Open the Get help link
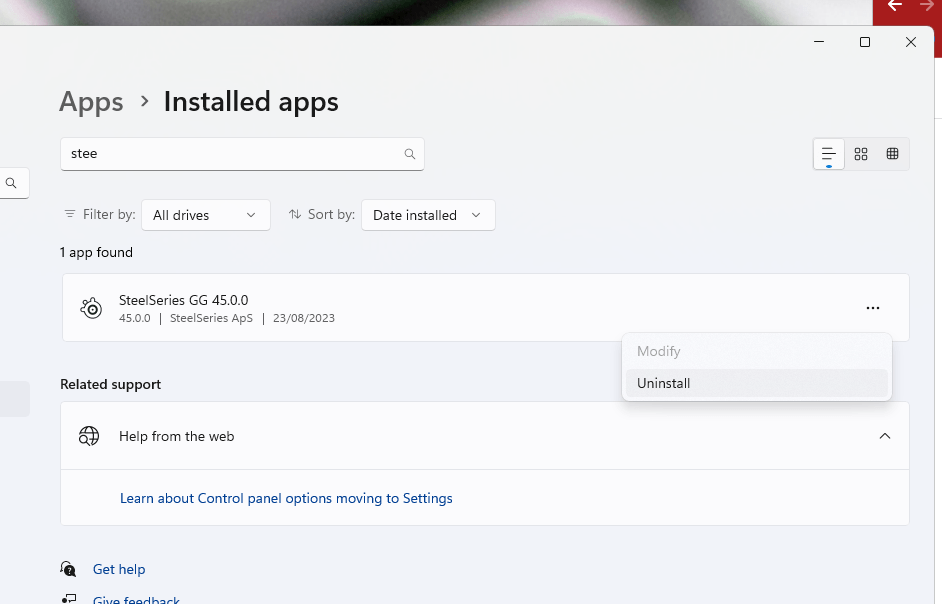 [x=119, y=569]
